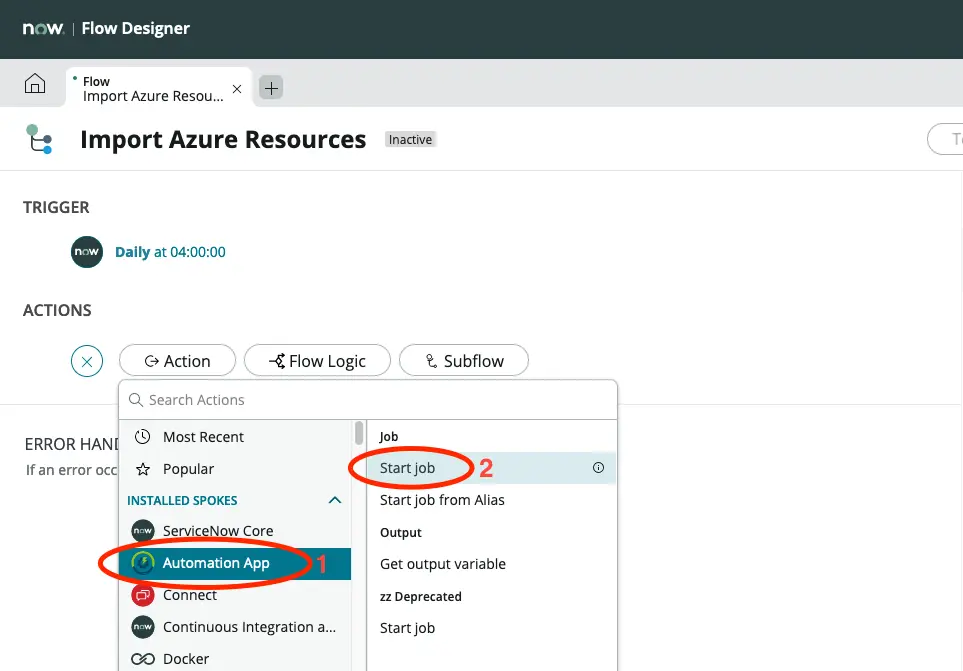Screen dimensions: 963x671
Task: Open the Most Recent actions list
Action: tap(203, 437)
